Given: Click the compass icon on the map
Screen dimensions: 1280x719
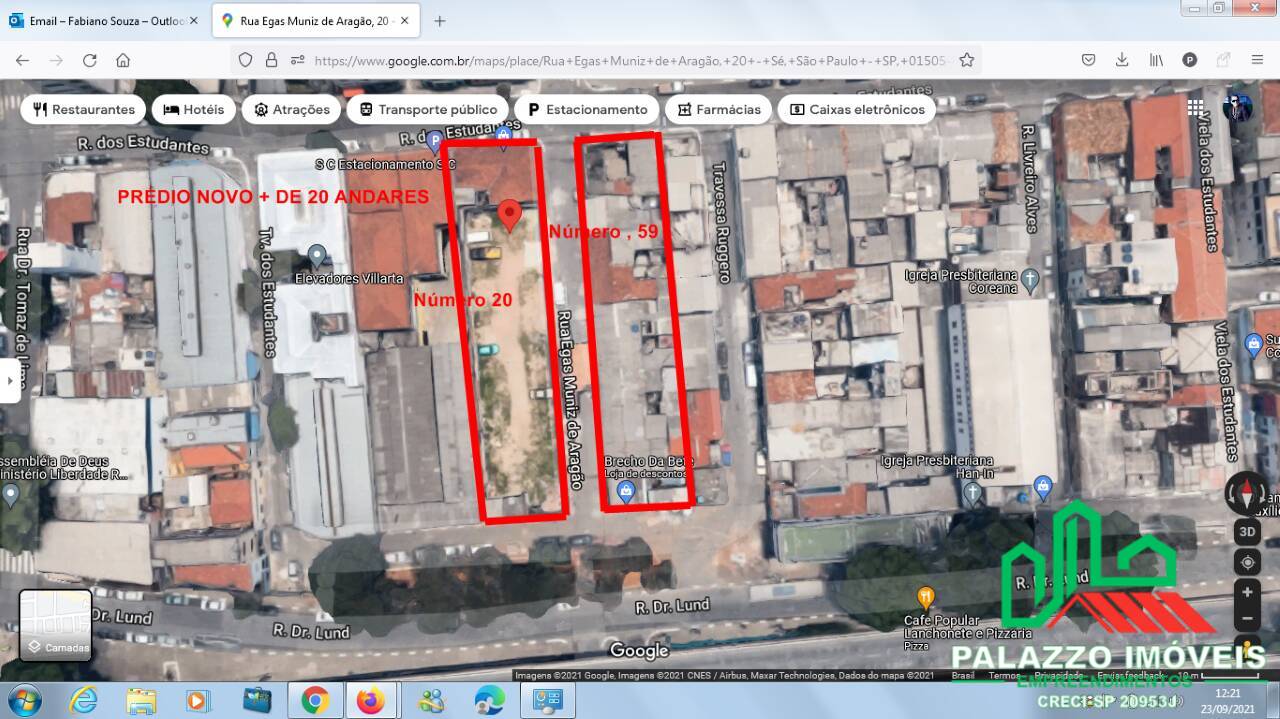Looking at the screenshot, I should tap(1247, 493).
